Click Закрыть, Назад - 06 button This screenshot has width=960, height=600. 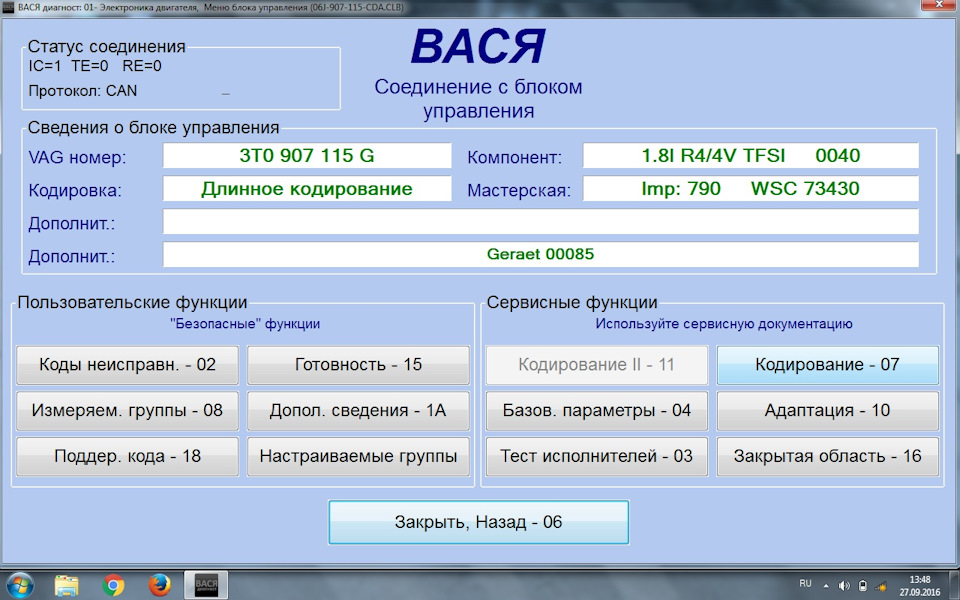478,522
